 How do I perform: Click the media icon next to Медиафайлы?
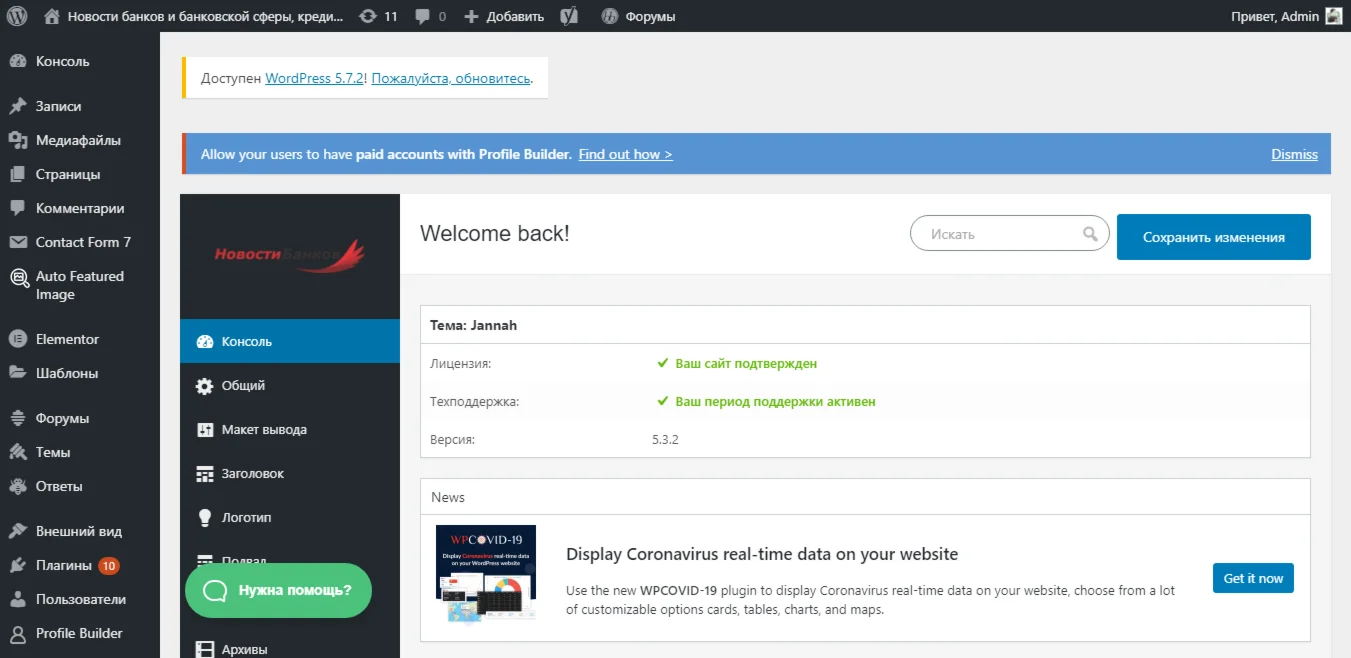point(17,140)
